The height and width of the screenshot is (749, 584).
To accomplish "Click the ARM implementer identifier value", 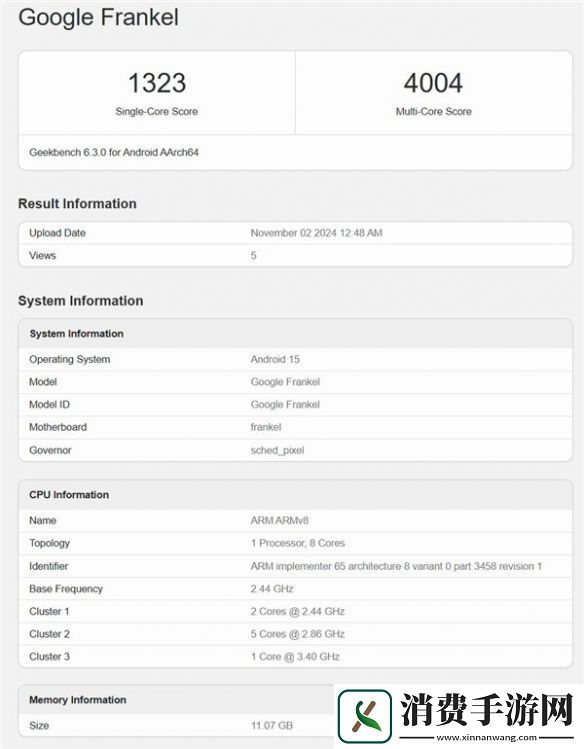I will (x=396, y=566).
